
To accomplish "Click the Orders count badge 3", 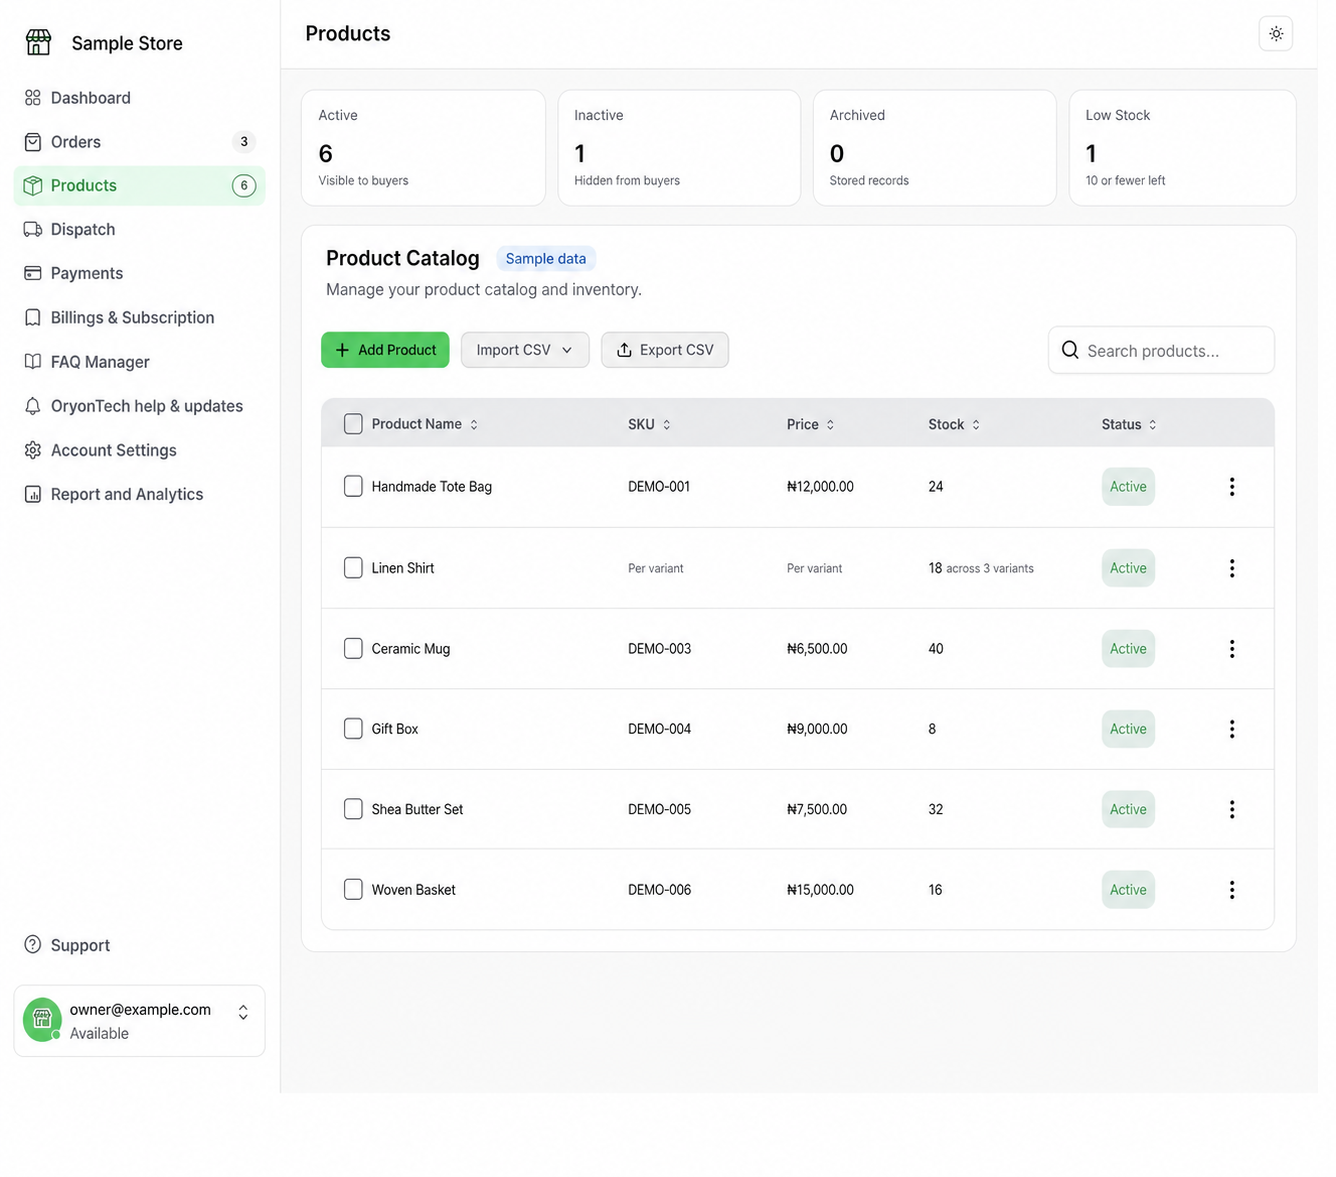I will click(244, 142).
